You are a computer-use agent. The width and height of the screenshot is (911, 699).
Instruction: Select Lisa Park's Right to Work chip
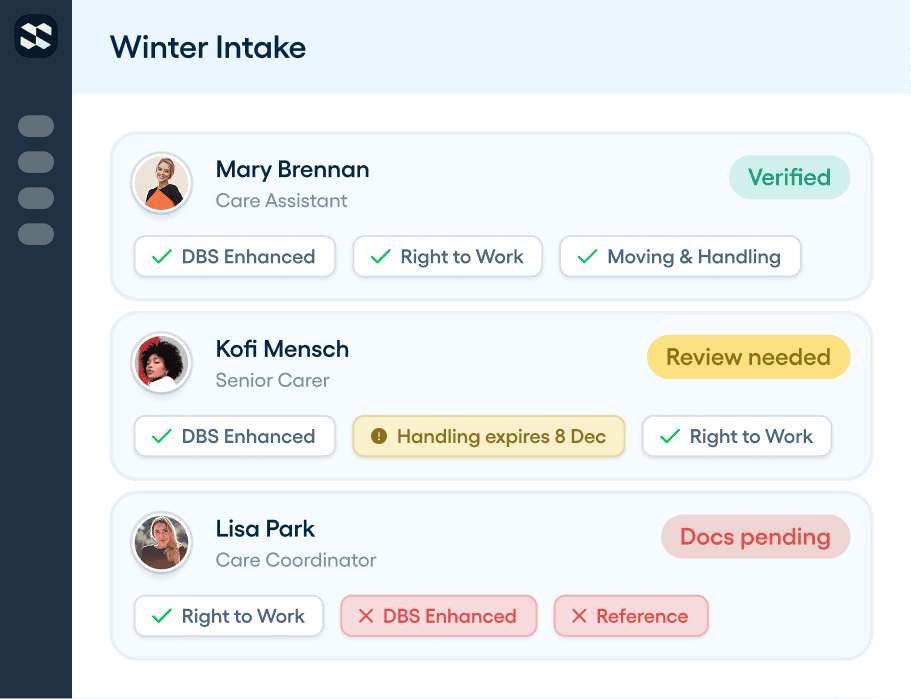229,615
